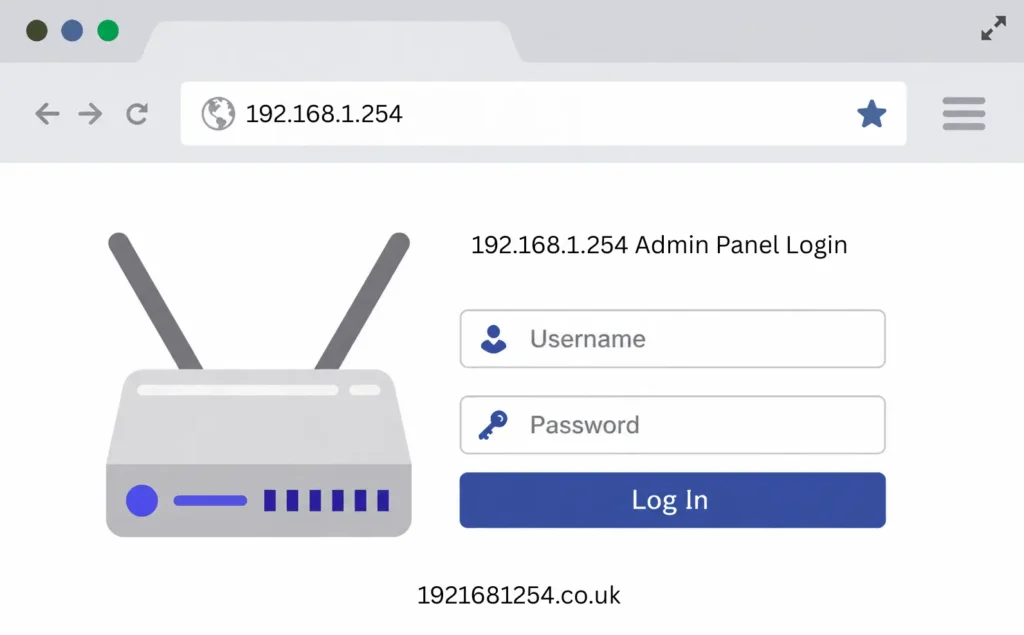Focus the Username input field
Viewport: 1024px width, 635px height.
673,339
